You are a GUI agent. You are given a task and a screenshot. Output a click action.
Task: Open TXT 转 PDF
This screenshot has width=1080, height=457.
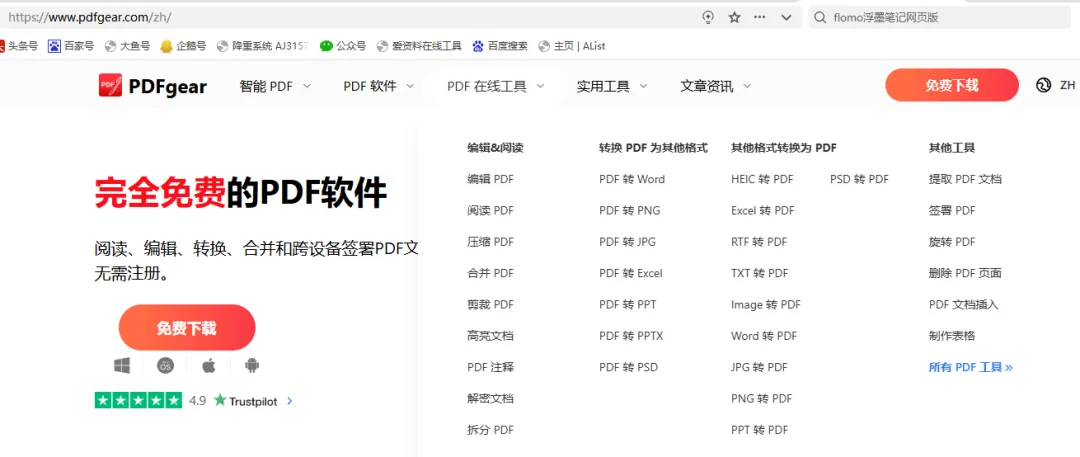coord(760,273)
